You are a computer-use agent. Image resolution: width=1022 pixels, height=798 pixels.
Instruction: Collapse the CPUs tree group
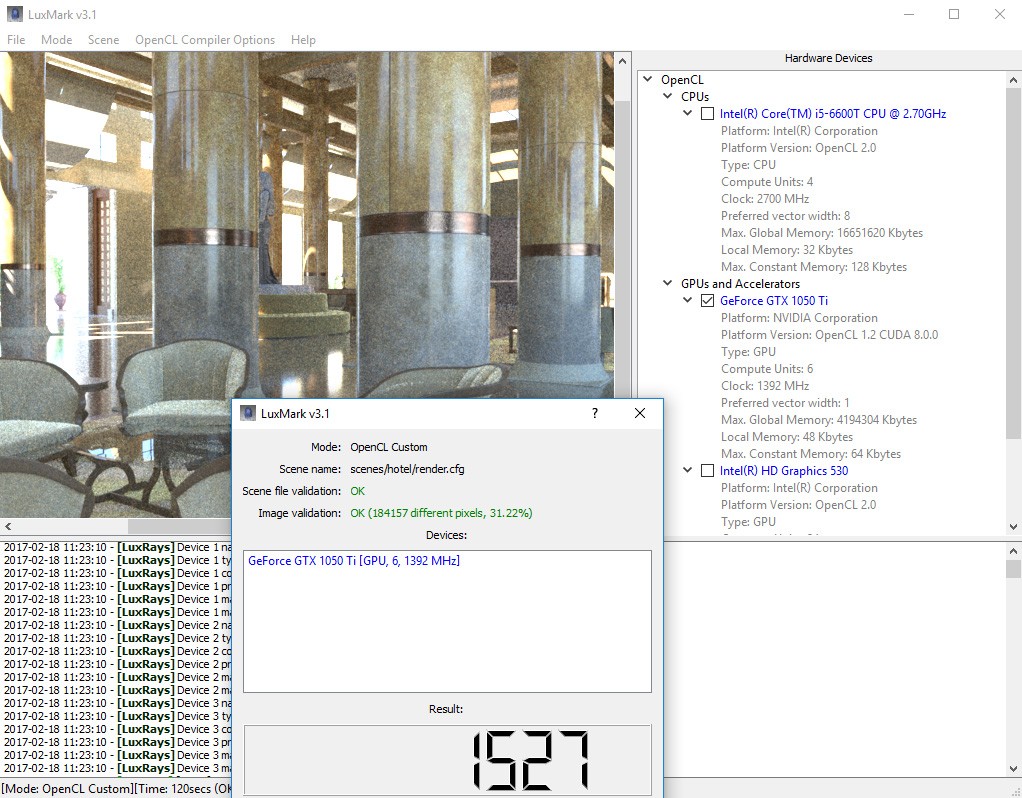click(668, 97)
